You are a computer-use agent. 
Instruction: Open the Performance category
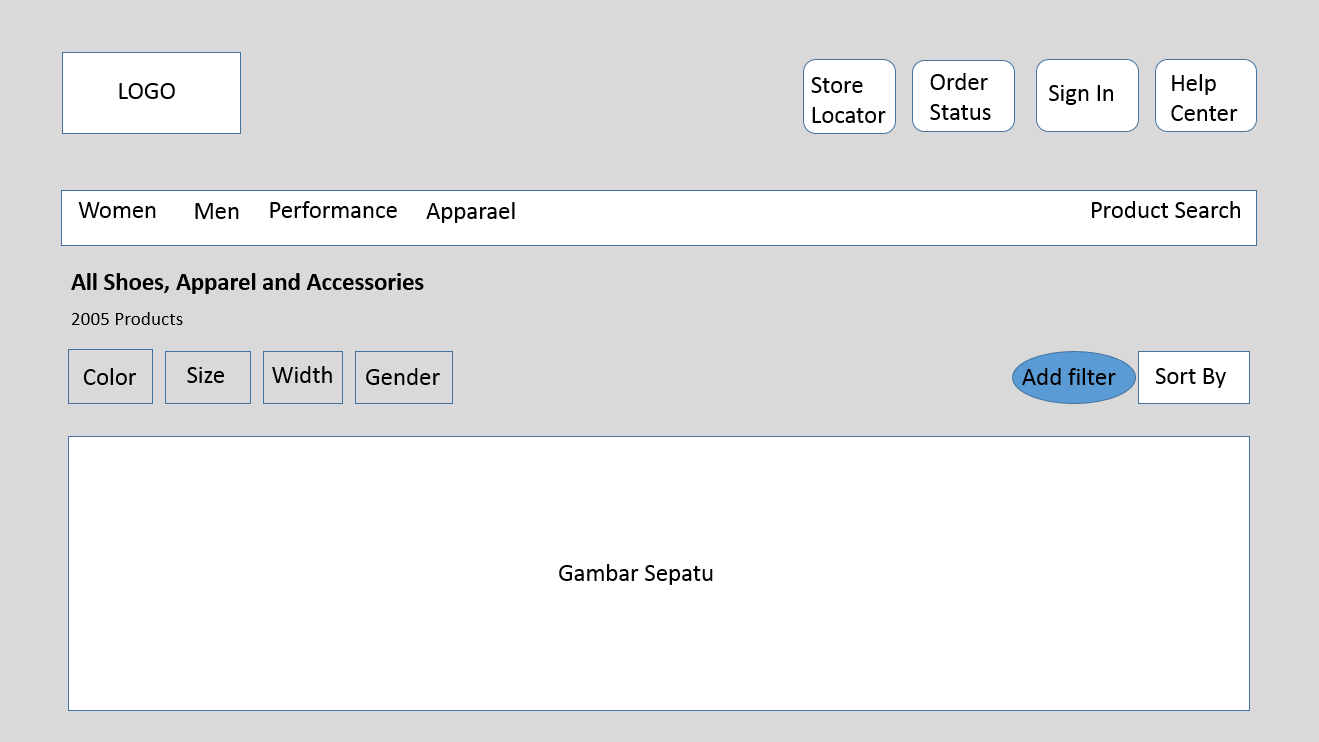click(x=333, y=211)
